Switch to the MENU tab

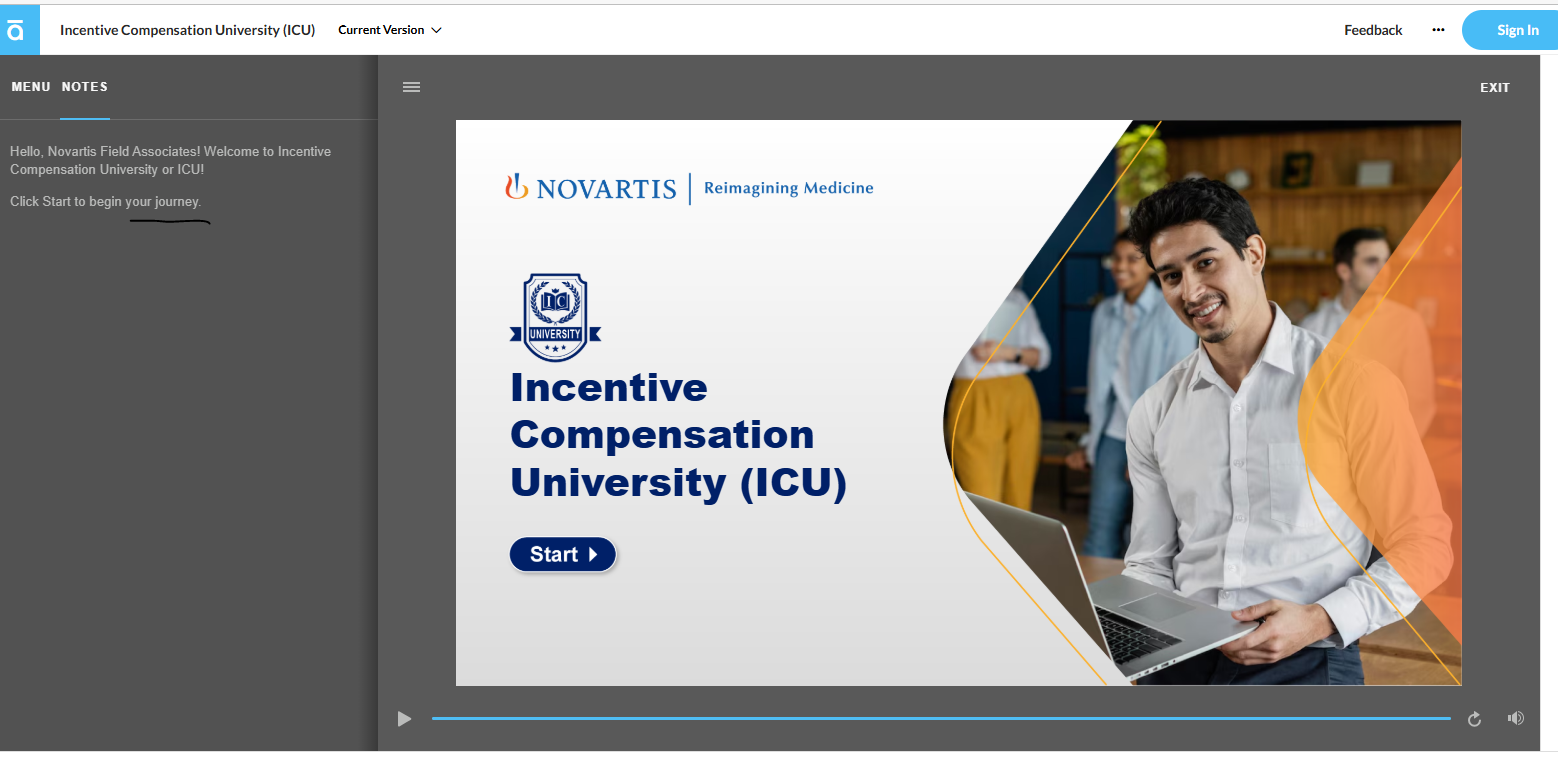pyautogui.click(x=31, y=87)
